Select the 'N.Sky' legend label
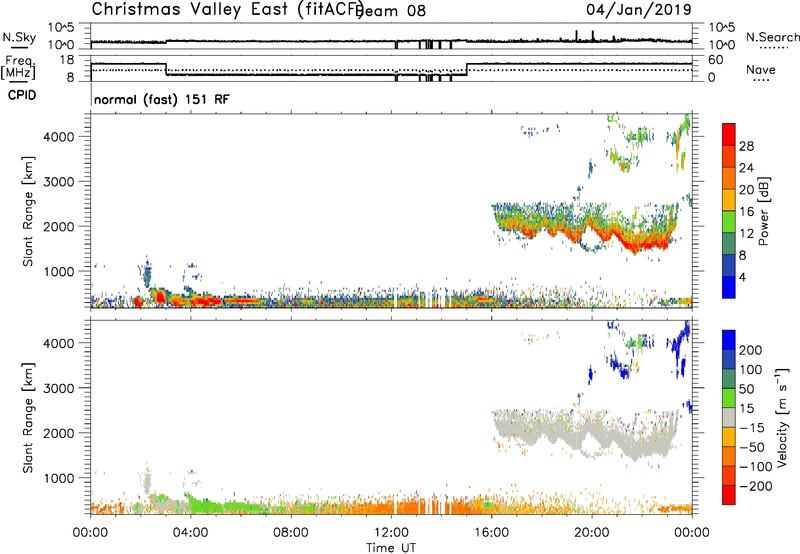Viewport: 800px width, 554px height. (x=19, y=37)
